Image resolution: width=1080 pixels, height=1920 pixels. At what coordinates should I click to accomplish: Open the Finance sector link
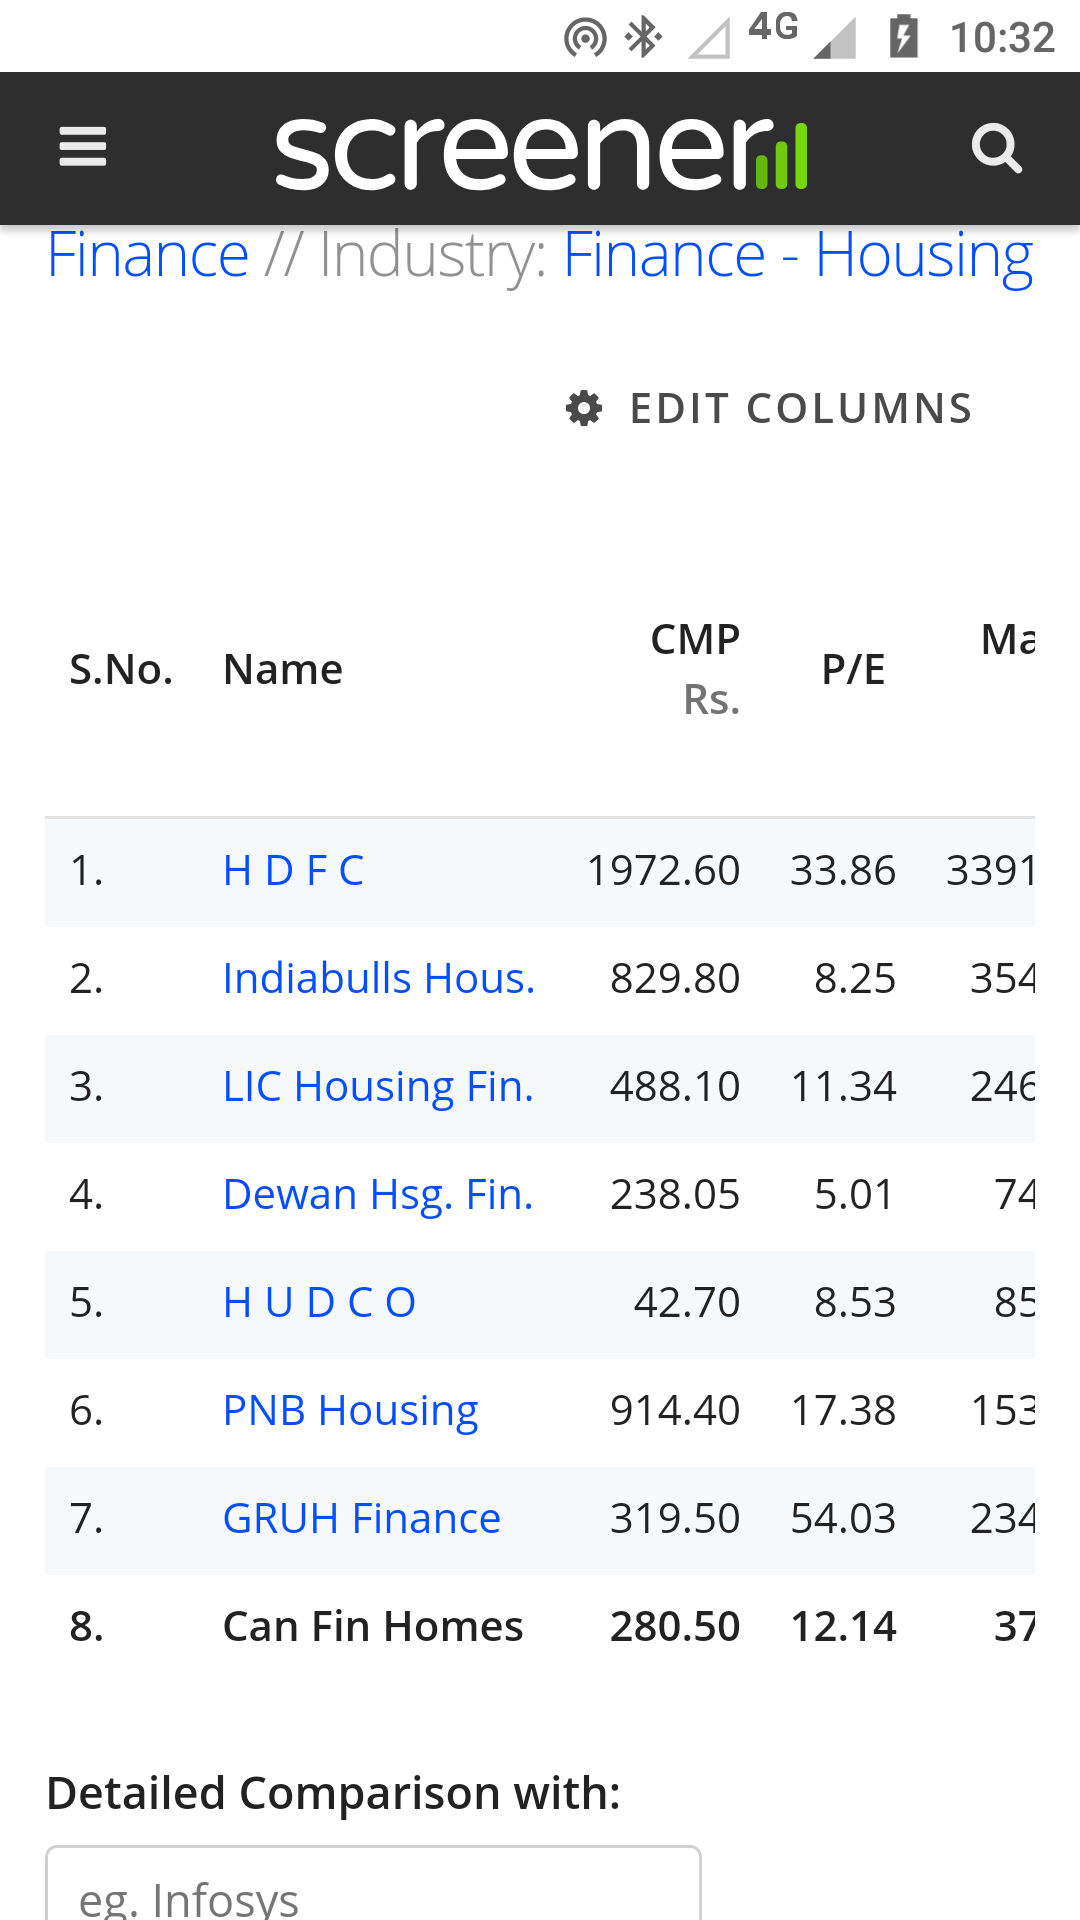click(148, 256)
